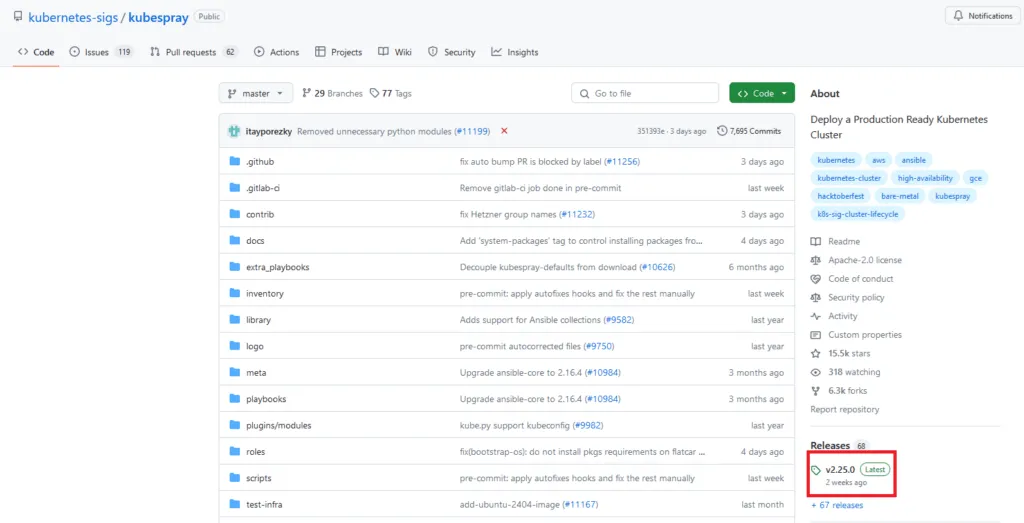Image resolution: width=1024 pixels, height=523 pixels.
Task: Open the Code tab
Action: (36, 52)
